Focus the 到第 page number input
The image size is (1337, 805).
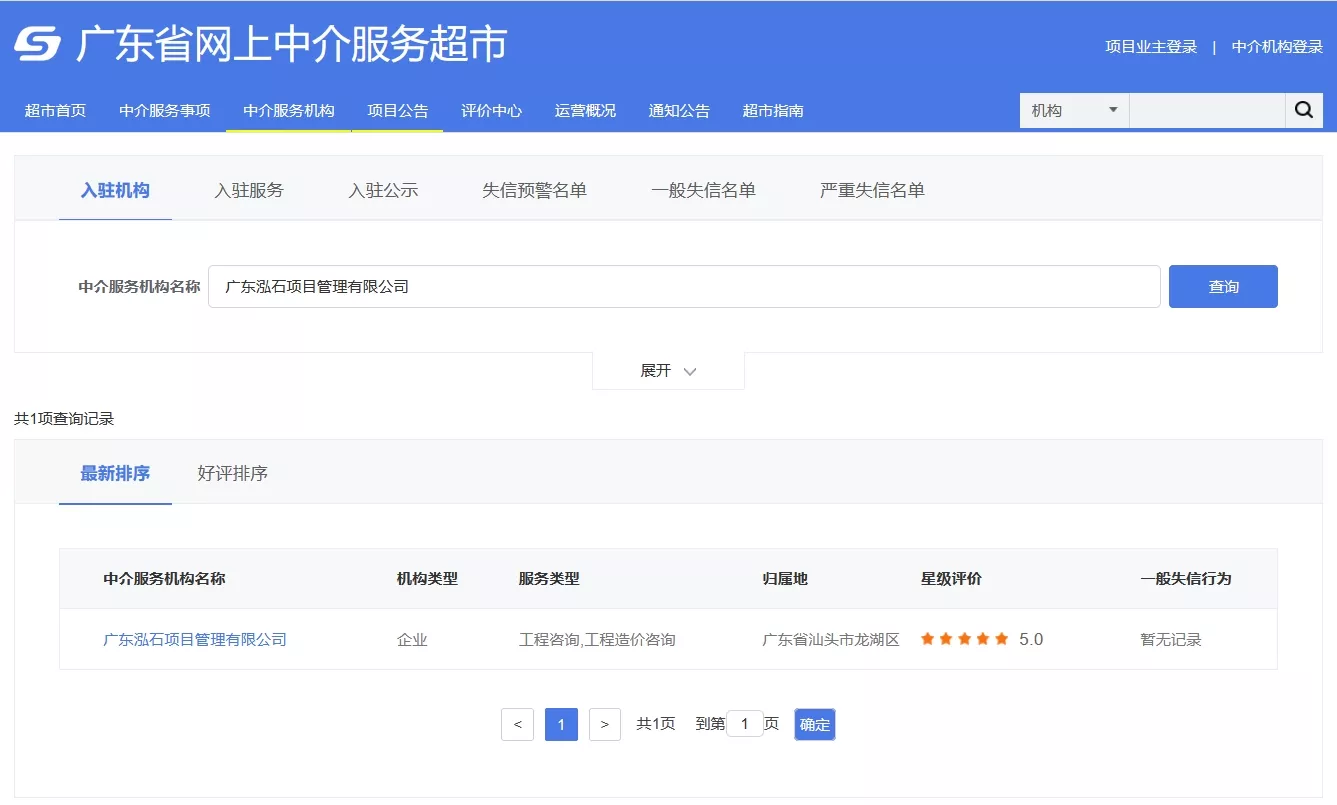point(745,724)
